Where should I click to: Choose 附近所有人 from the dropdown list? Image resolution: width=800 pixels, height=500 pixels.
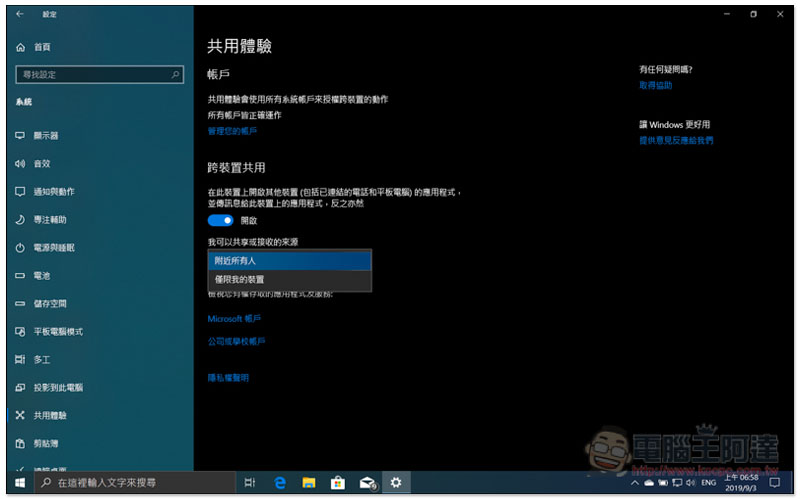click(289, 260)
